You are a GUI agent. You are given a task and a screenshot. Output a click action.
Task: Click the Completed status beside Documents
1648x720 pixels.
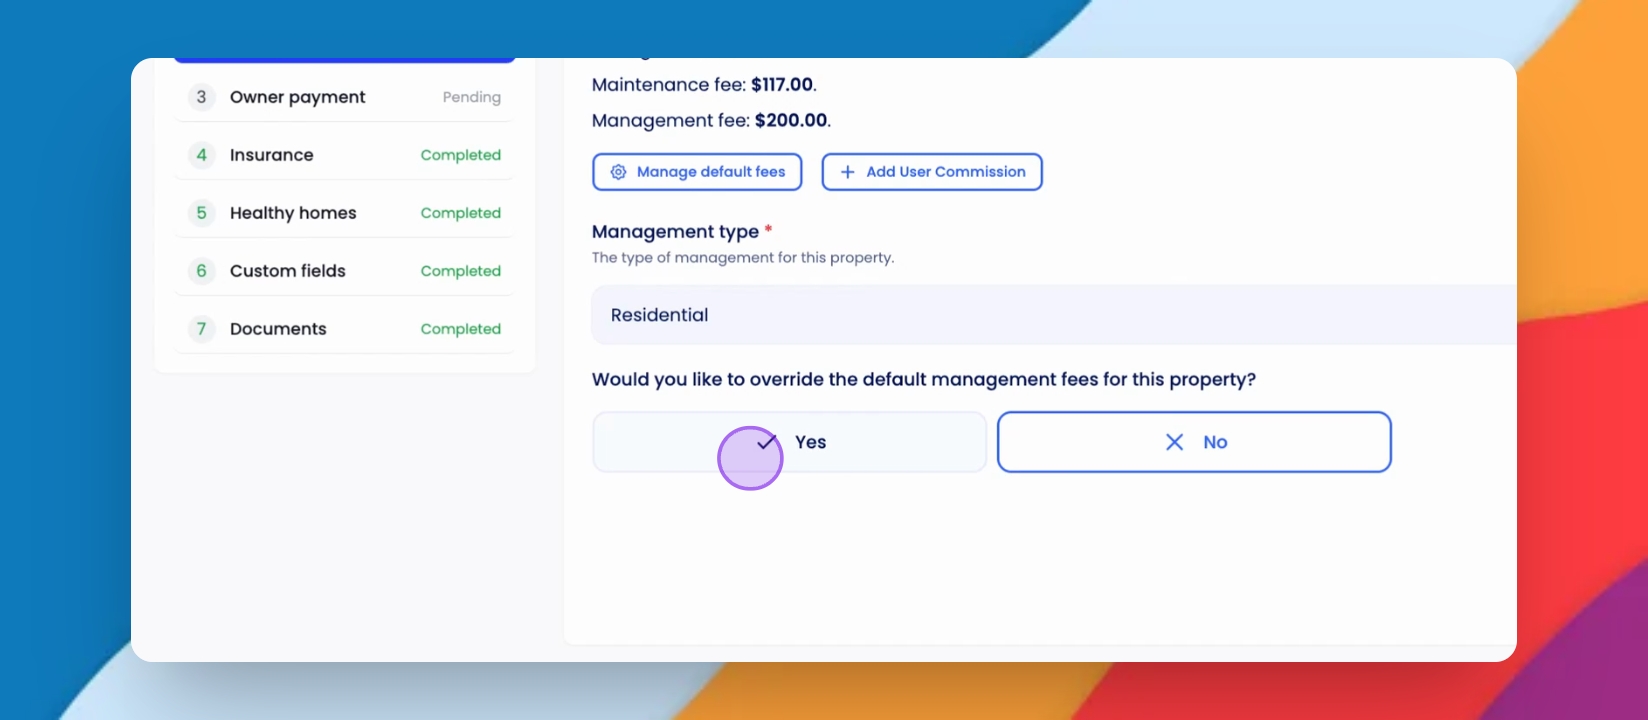461,329
